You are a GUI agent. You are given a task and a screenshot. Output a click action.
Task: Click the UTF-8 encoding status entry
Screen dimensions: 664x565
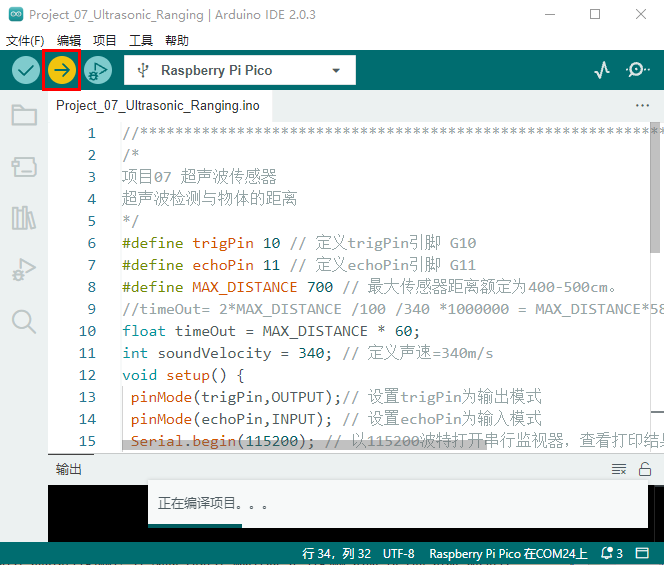(398, 554)
